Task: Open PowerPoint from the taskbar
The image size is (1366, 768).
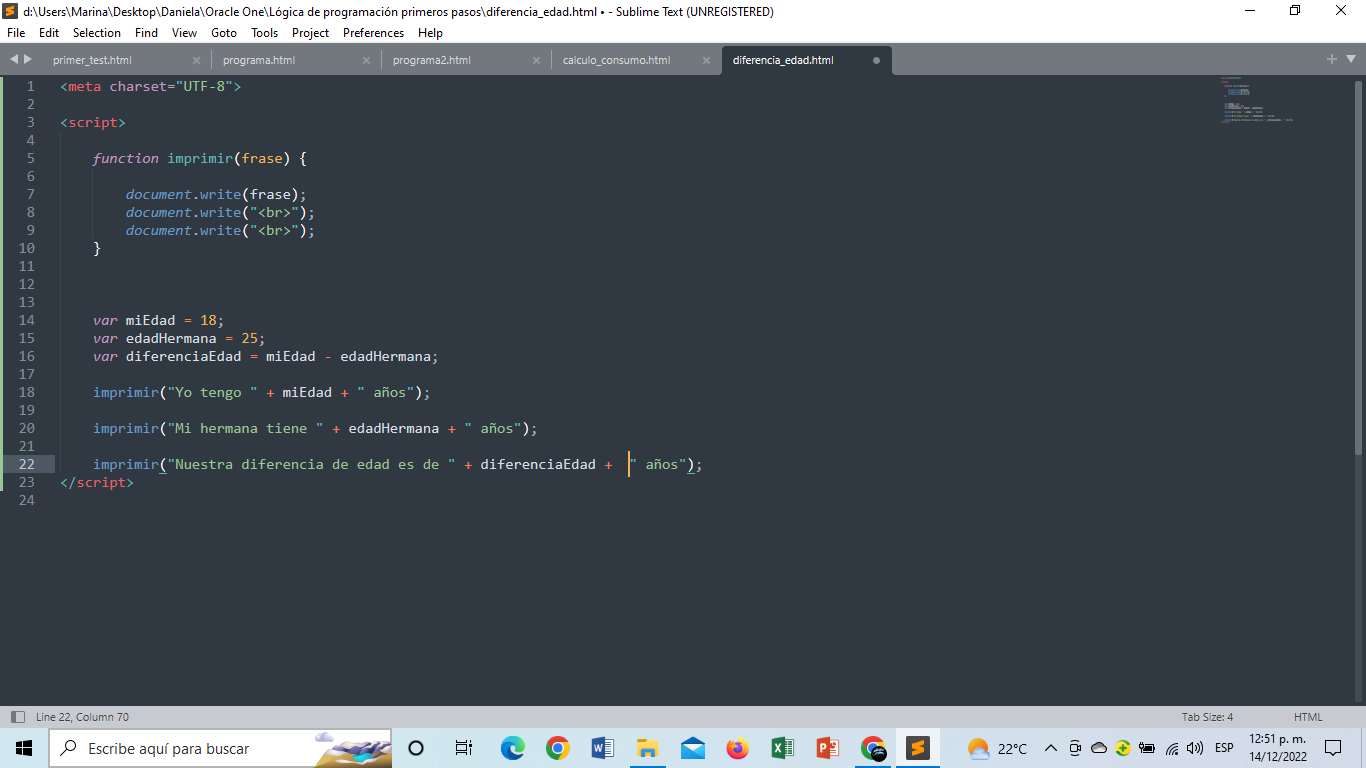Action: coord(827,748)
